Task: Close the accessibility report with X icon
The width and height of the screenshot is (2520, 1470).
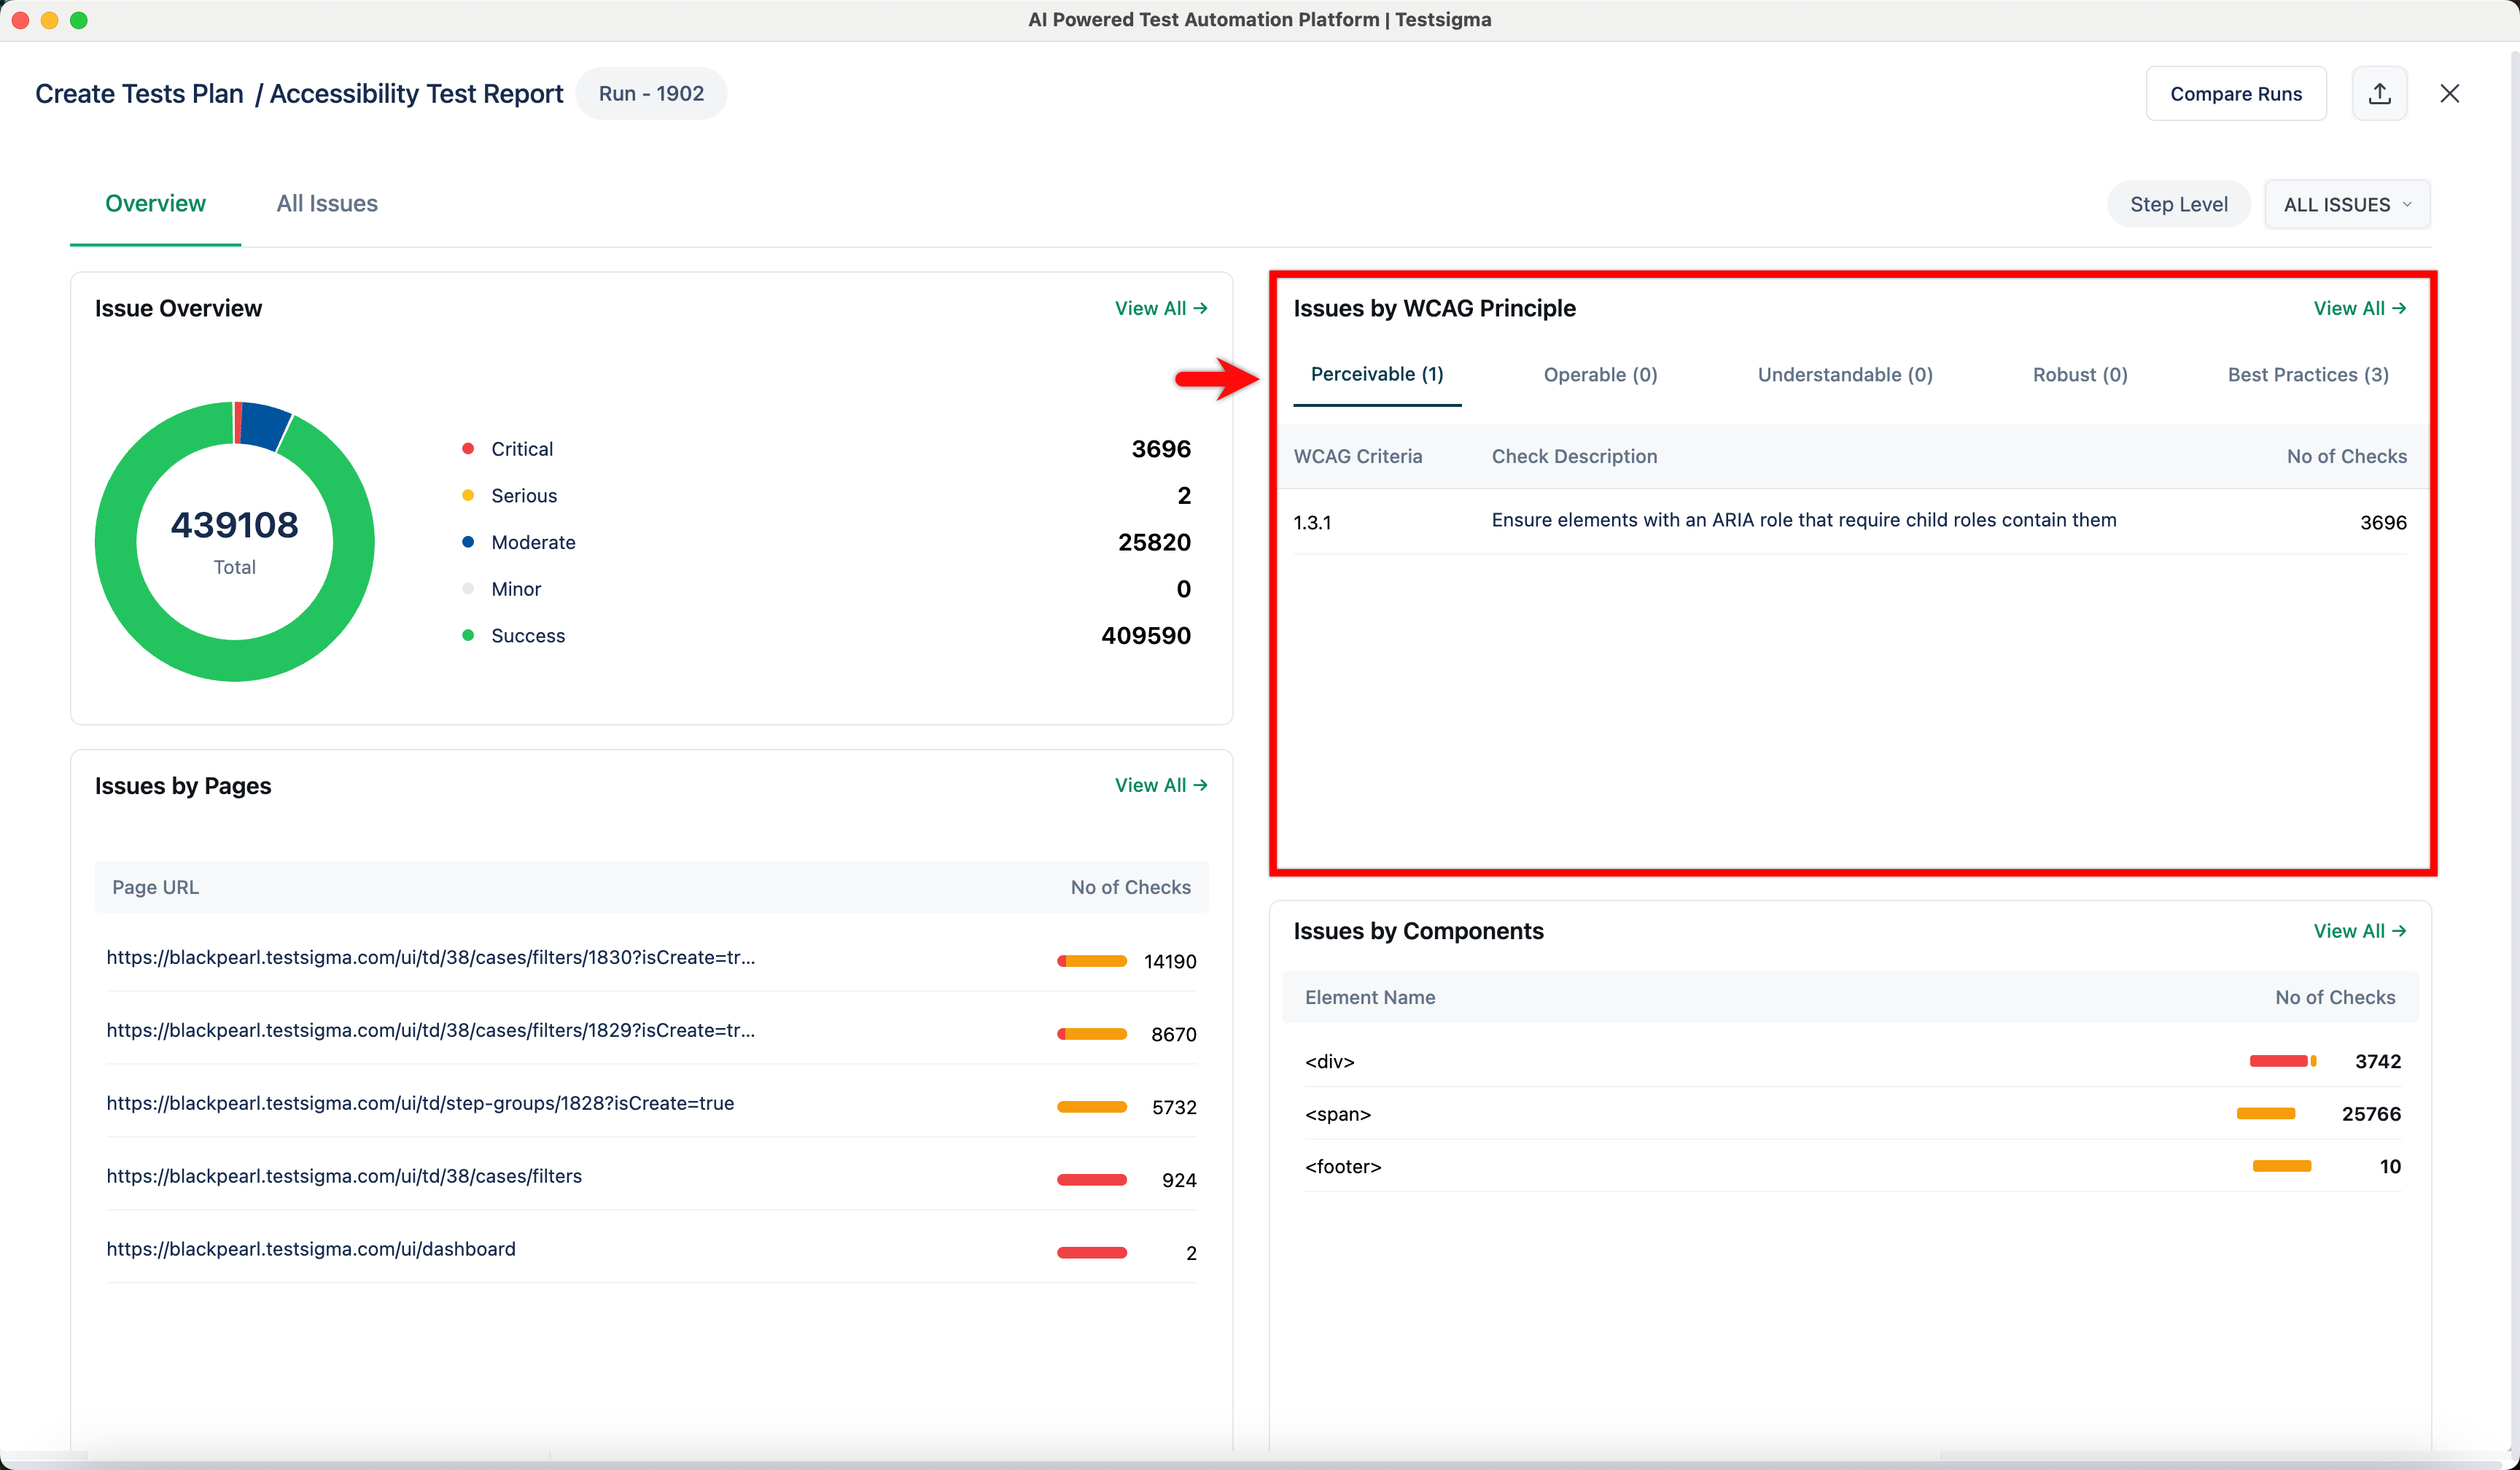Action: click(x=2449, y=93)
